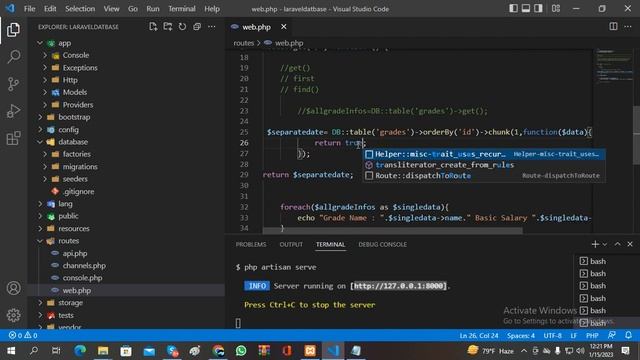Viewport: 640px width, 360px height.
Task: Open WhatsApp from the taskbar
Action: click(241, 351)
